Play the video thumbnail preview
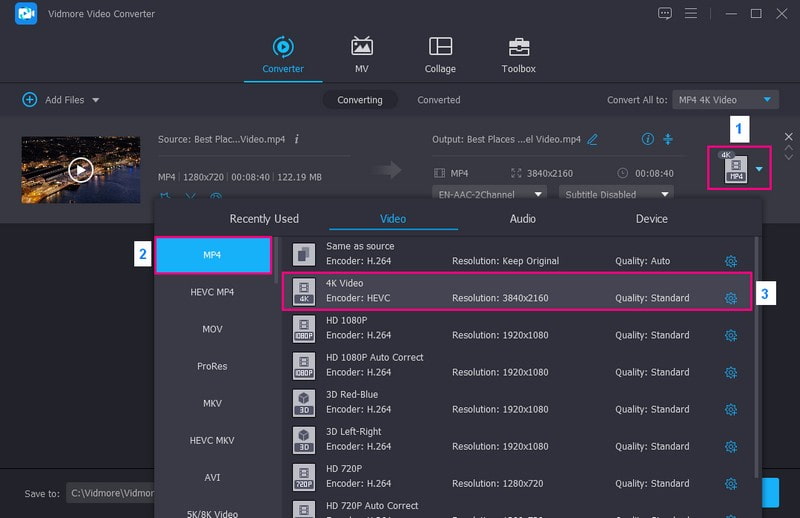Screen dimensions: 800x518 tap(81, 170)
